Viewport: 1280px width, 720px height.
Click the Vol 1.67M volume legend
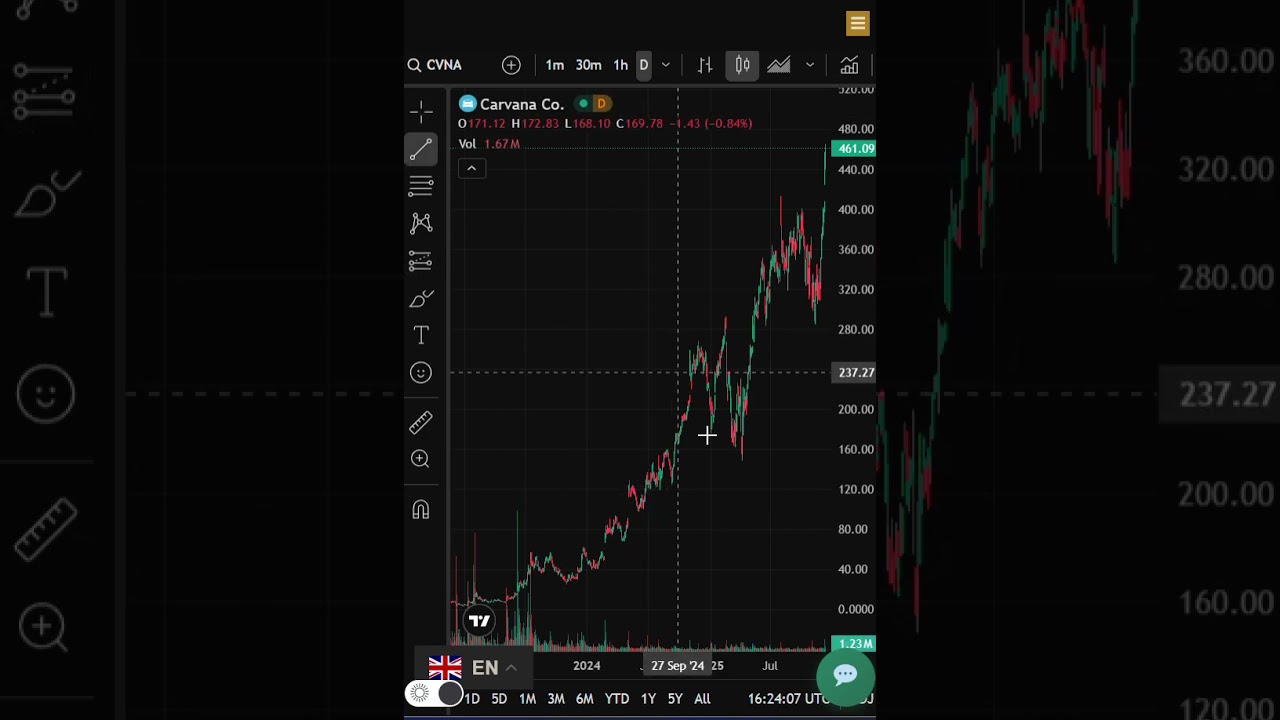[x=489, y=144]
